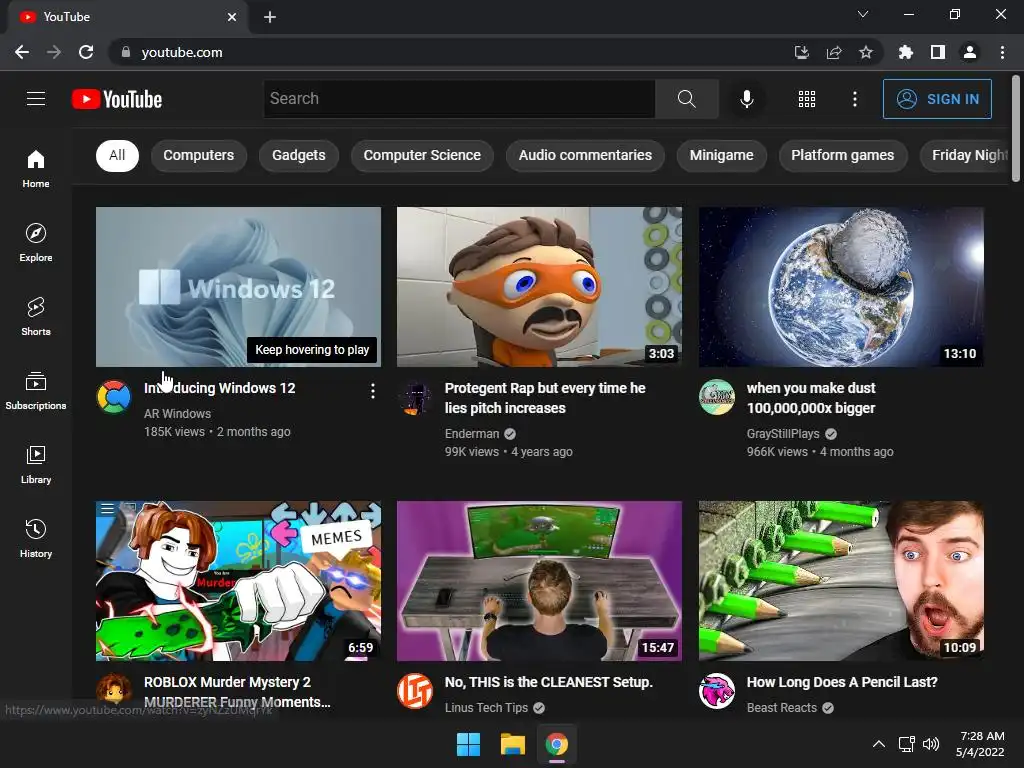Viewport: 1024px width, 768px height.
Task: Open Linus Tech Tips channel avatar
Action: click(x=415, y=691)
